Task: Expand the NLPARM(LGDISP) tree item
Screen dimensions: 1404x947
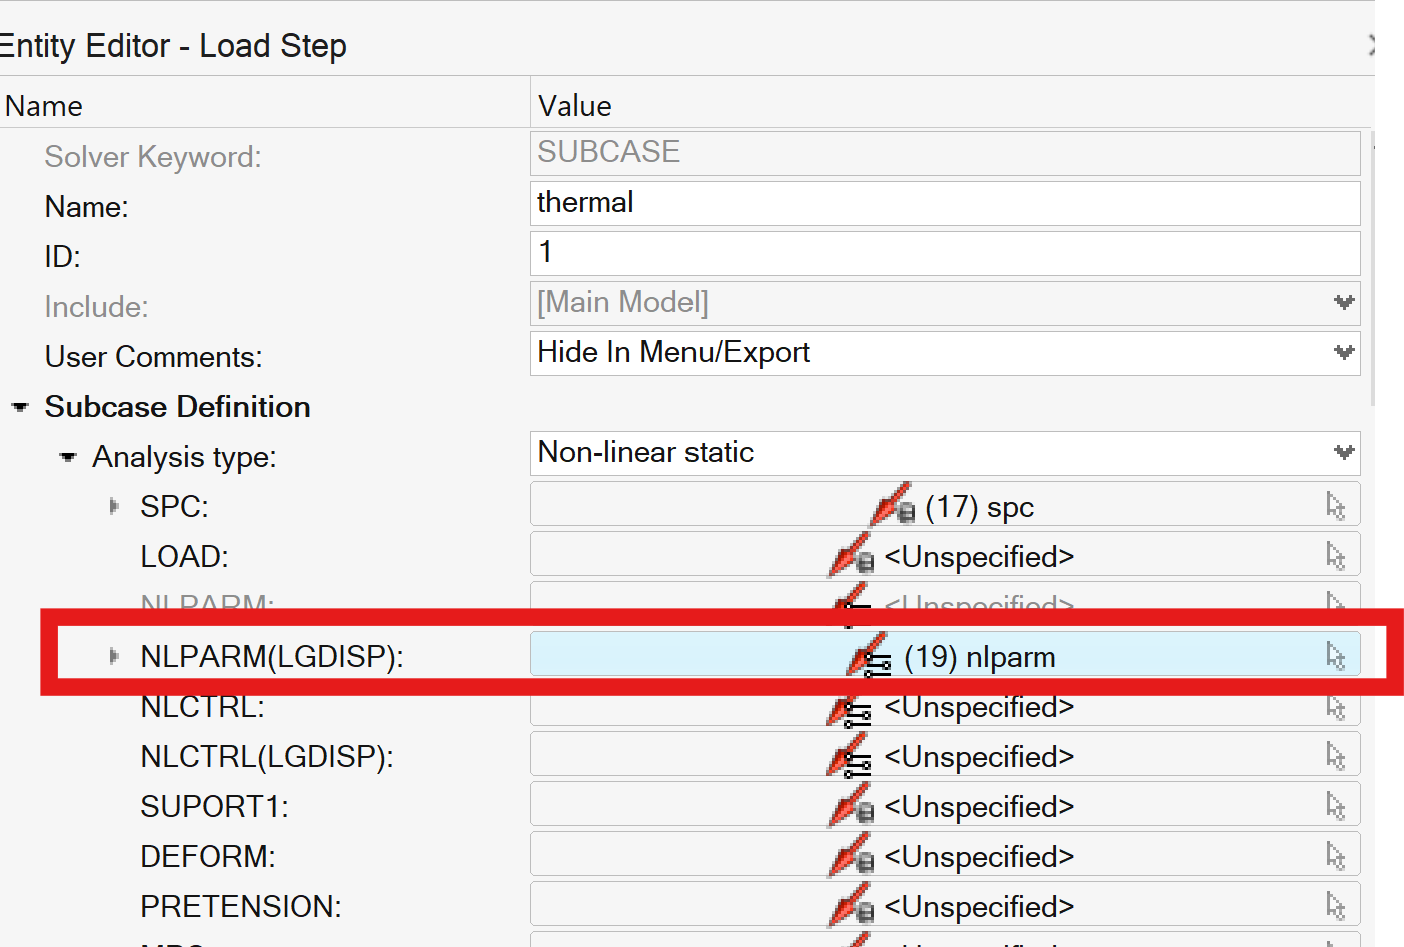Action: 114,656
